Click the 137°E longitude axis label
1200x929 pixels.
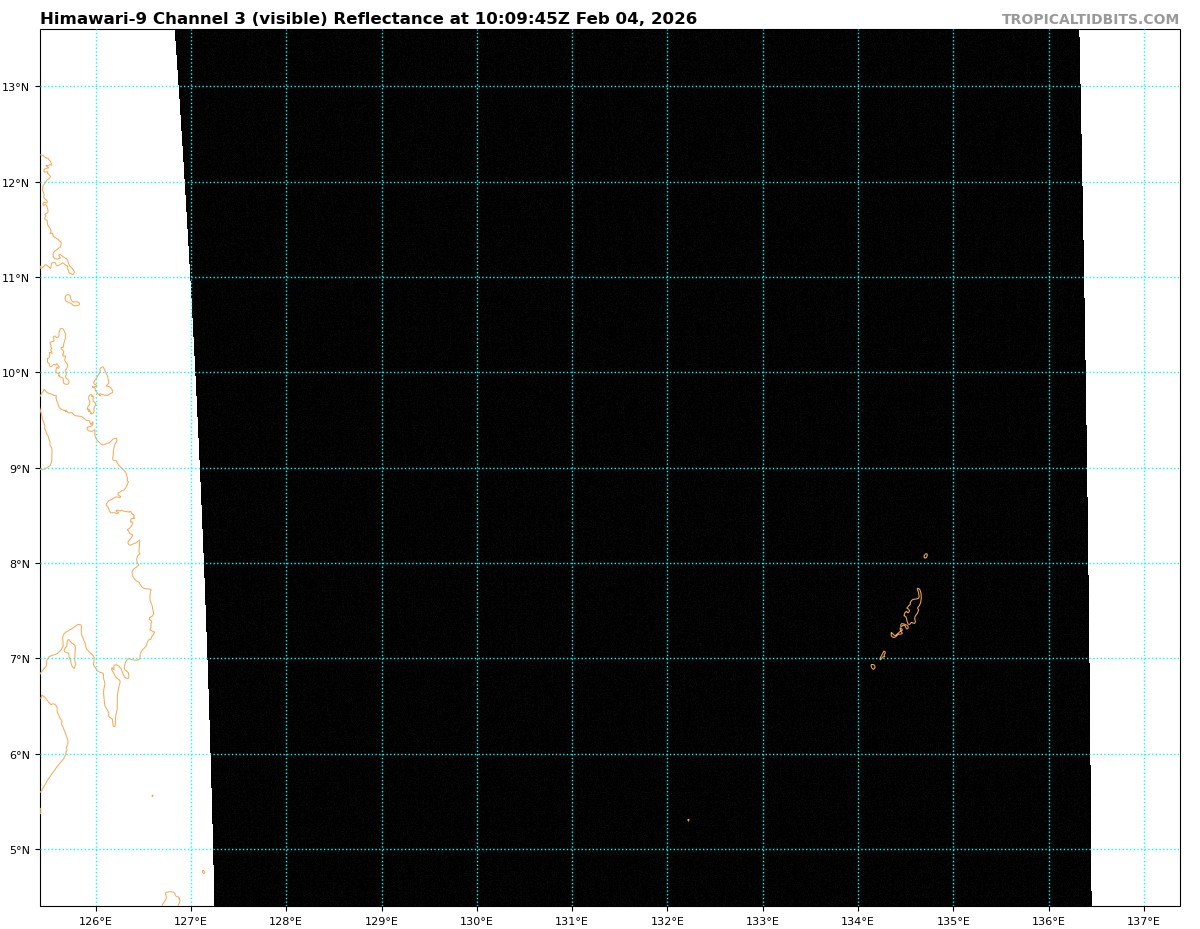click(x=1144, y=921)
